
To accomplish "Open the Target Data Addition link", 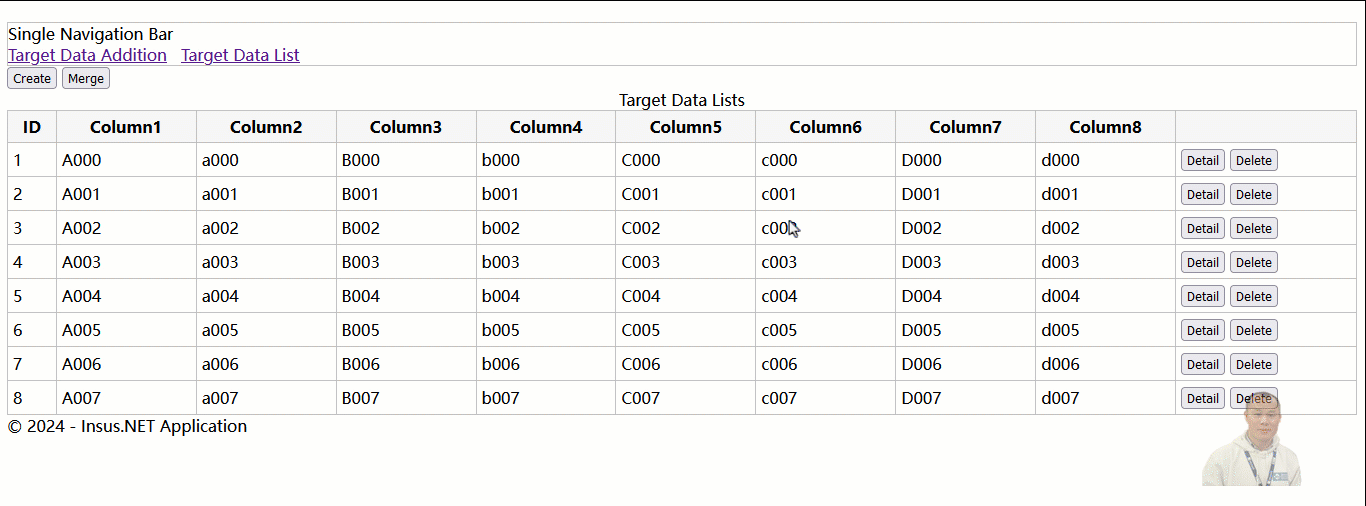I will [87, 55].
